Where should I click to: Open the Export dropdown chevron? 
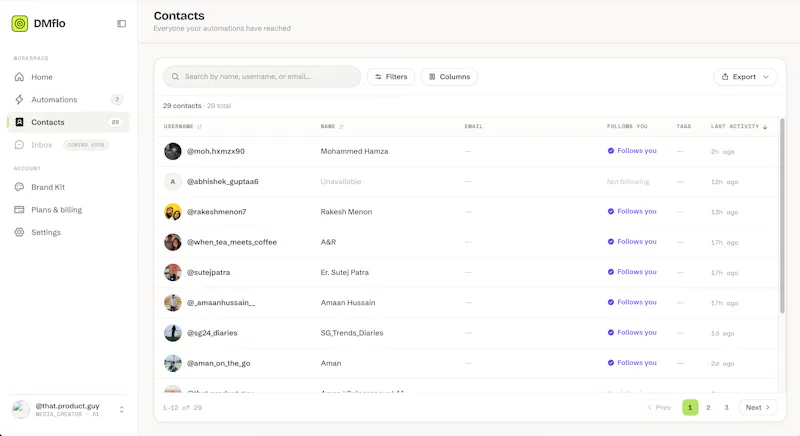pos(766,77)
